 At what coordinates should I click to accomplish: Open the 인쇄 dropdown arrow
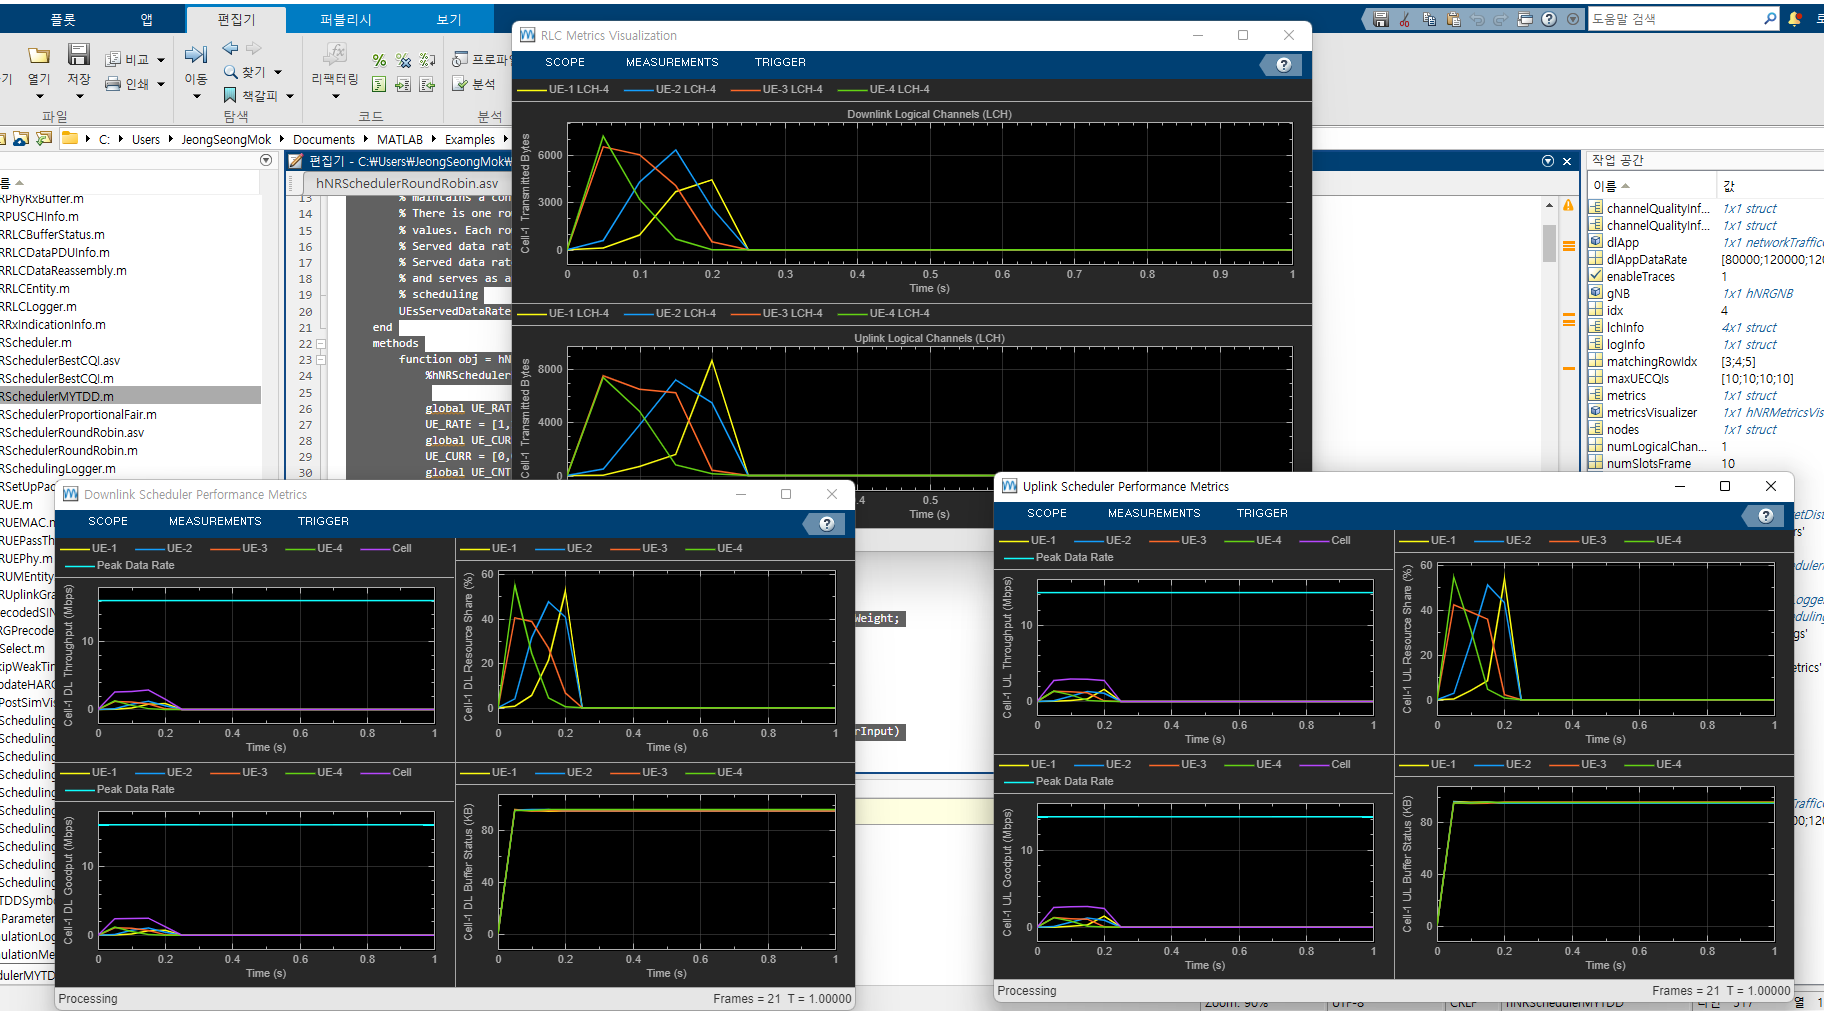click(x=160, y=84)
